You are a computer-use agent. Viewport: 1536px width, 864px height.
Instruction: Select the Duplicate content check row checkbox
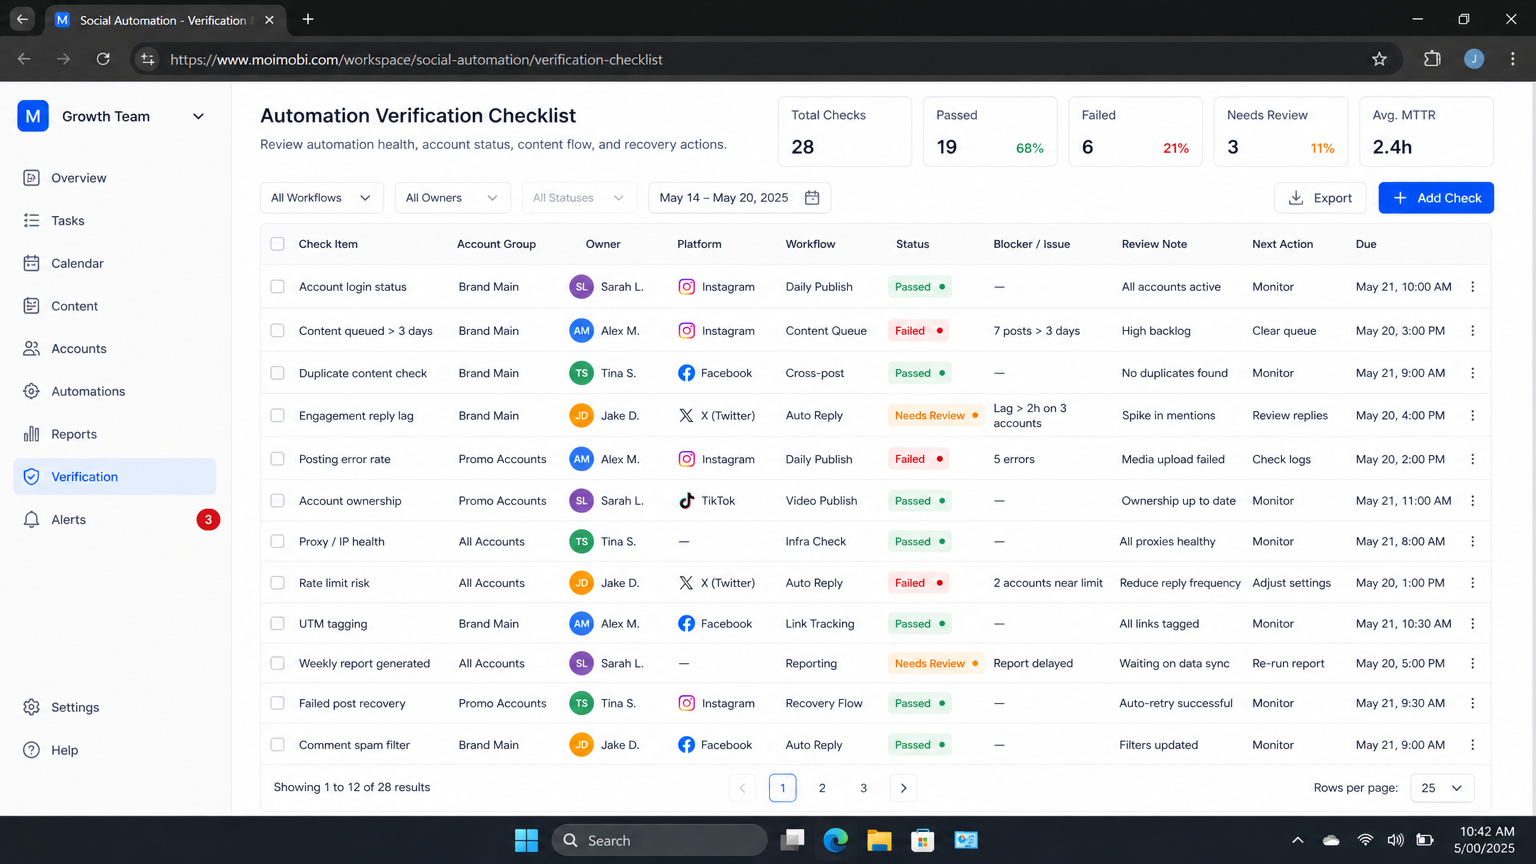(278, 373)
